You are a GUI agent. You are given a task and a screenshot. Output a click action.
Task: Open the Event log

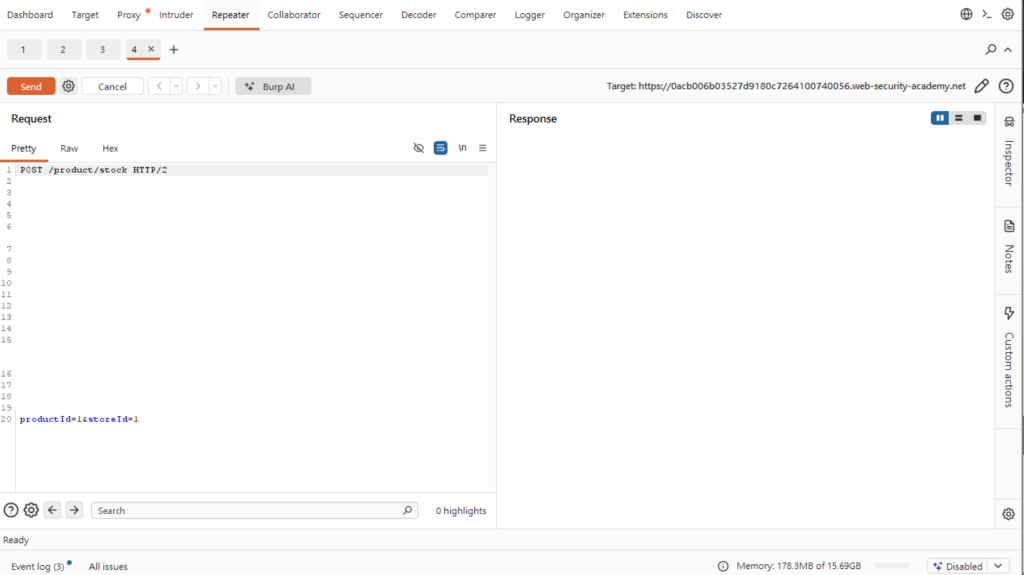click(x=37, y=567)
